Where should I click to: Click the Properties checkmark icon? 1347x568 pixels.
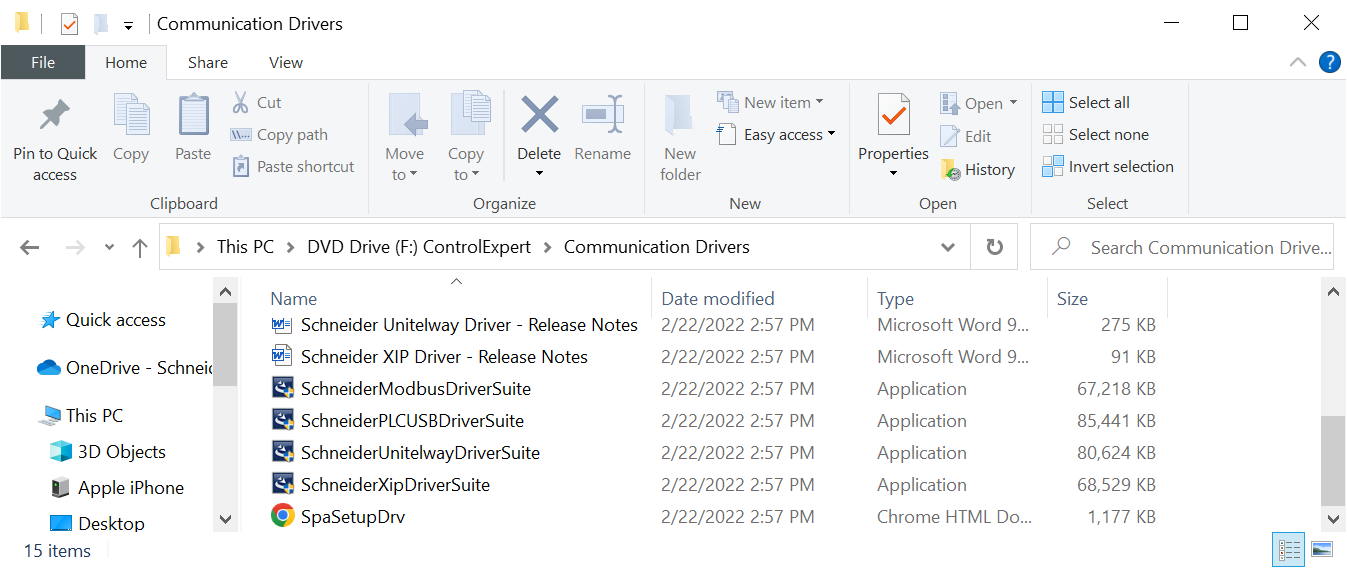point(893,114)
